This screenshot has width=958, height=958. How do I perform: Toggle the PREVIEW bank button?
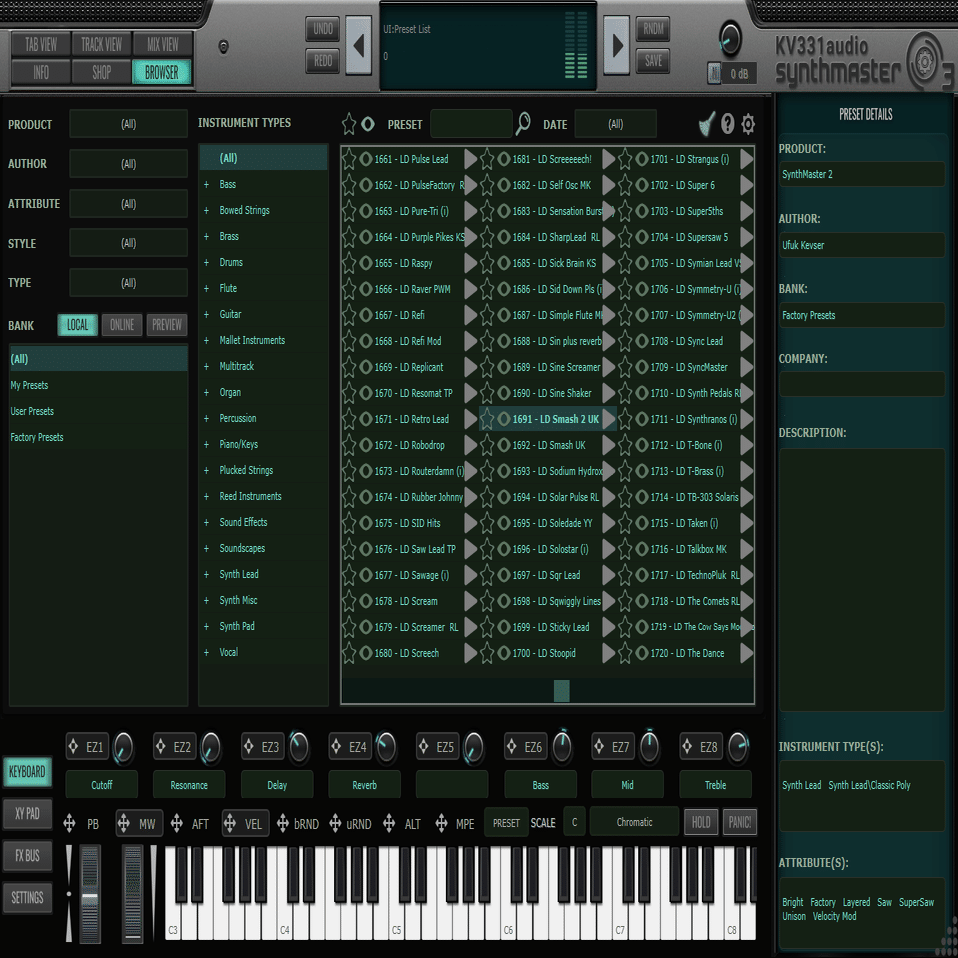click(x=167, y=325)
